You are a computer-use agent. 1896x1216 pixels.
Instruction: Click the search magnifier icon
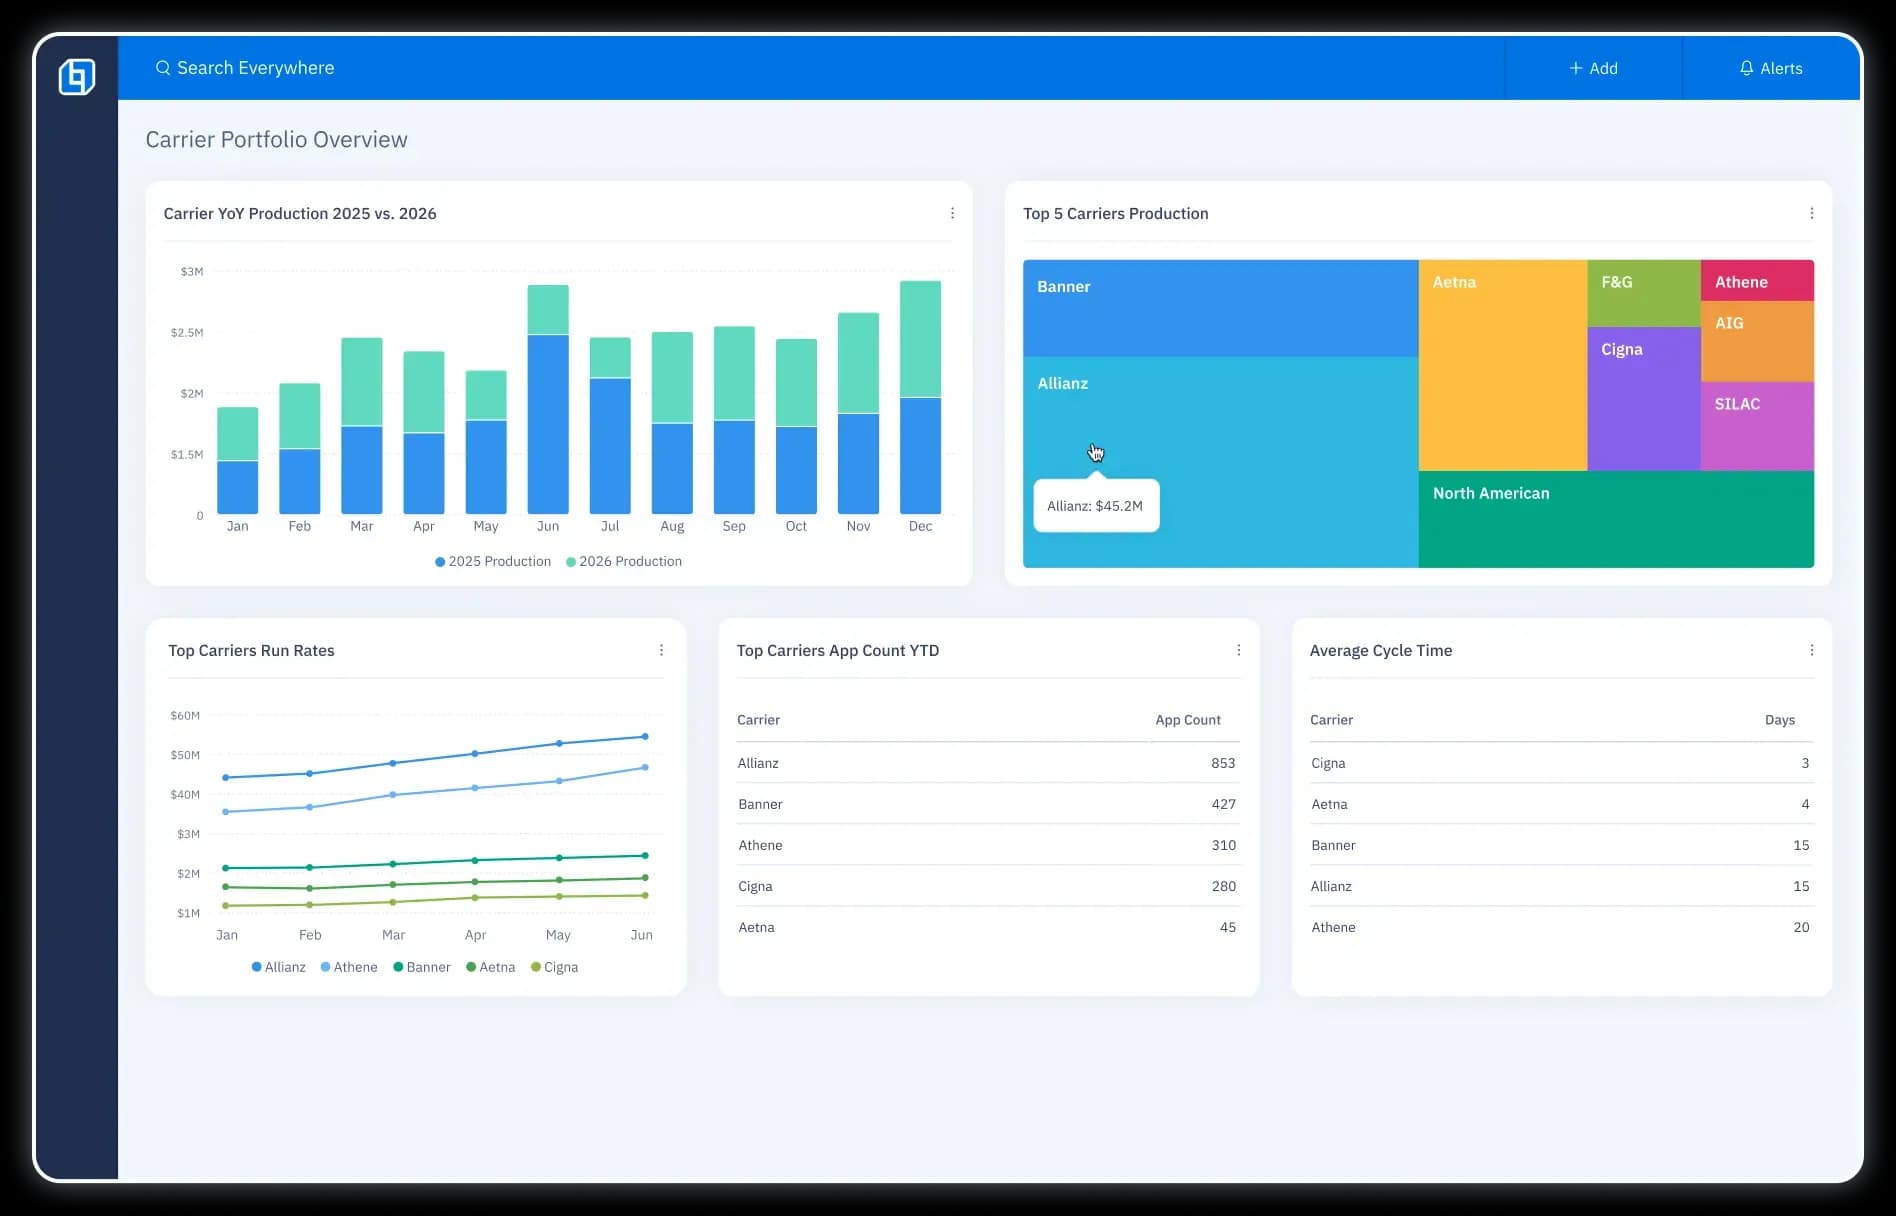(162, 68)
